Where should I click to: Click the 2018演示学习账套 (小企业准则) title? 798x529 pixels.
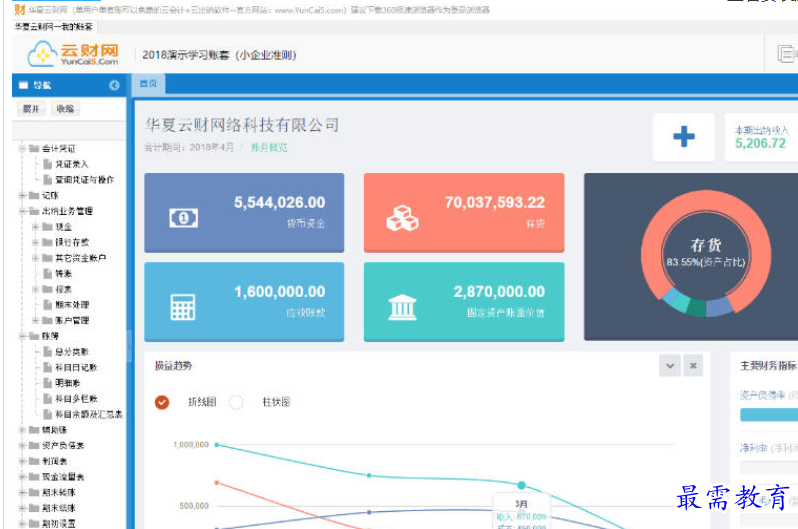(219, 55)
